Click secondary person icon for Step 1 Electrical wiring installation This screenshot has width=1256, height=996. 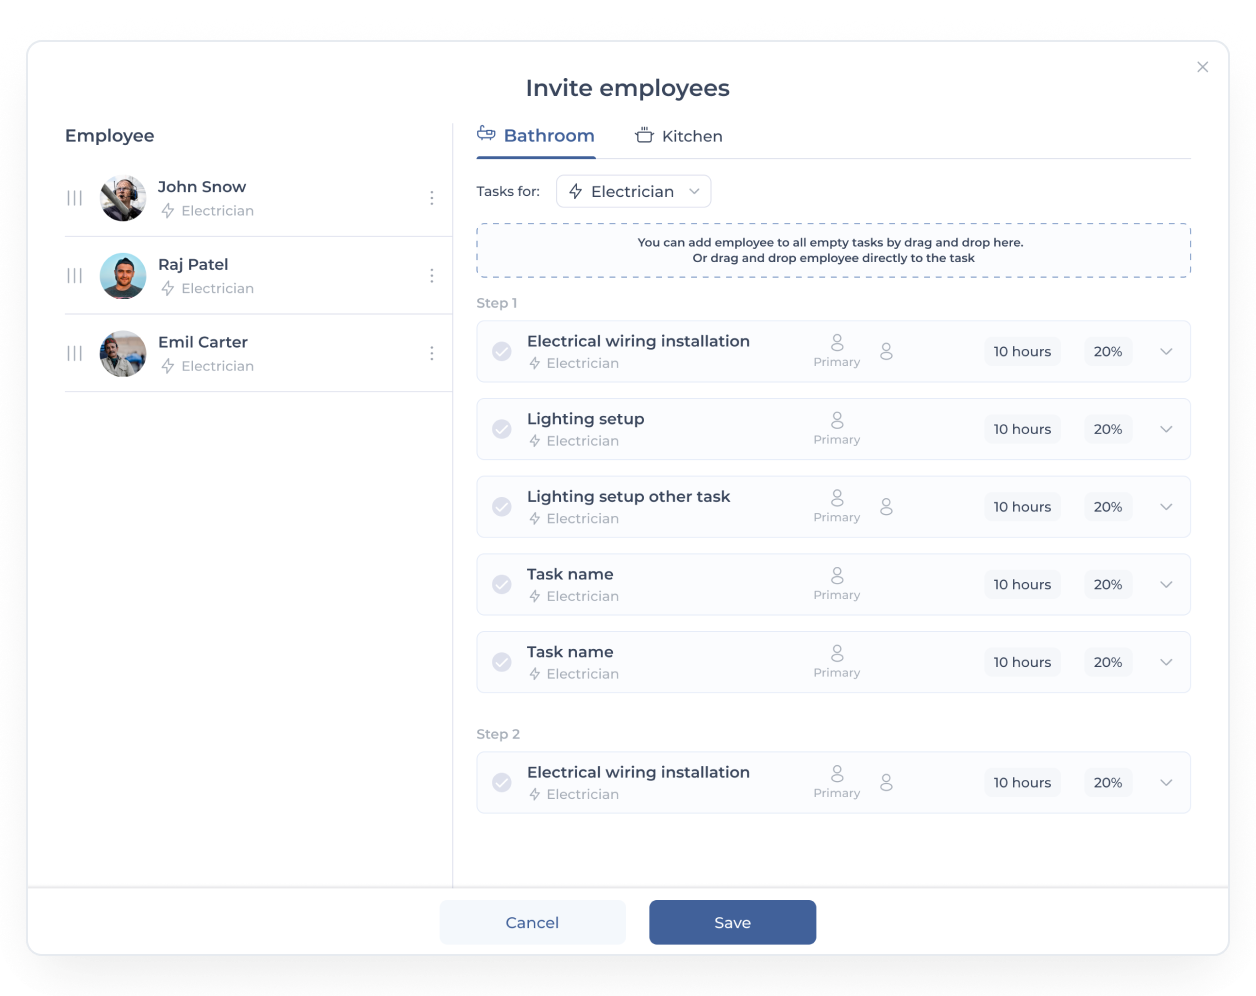click(886, 352)
